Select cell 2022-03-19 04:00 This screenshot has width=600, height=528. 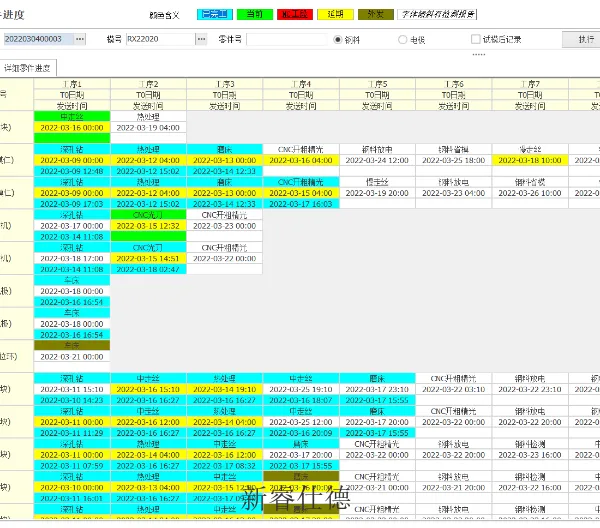pos(148,127)
